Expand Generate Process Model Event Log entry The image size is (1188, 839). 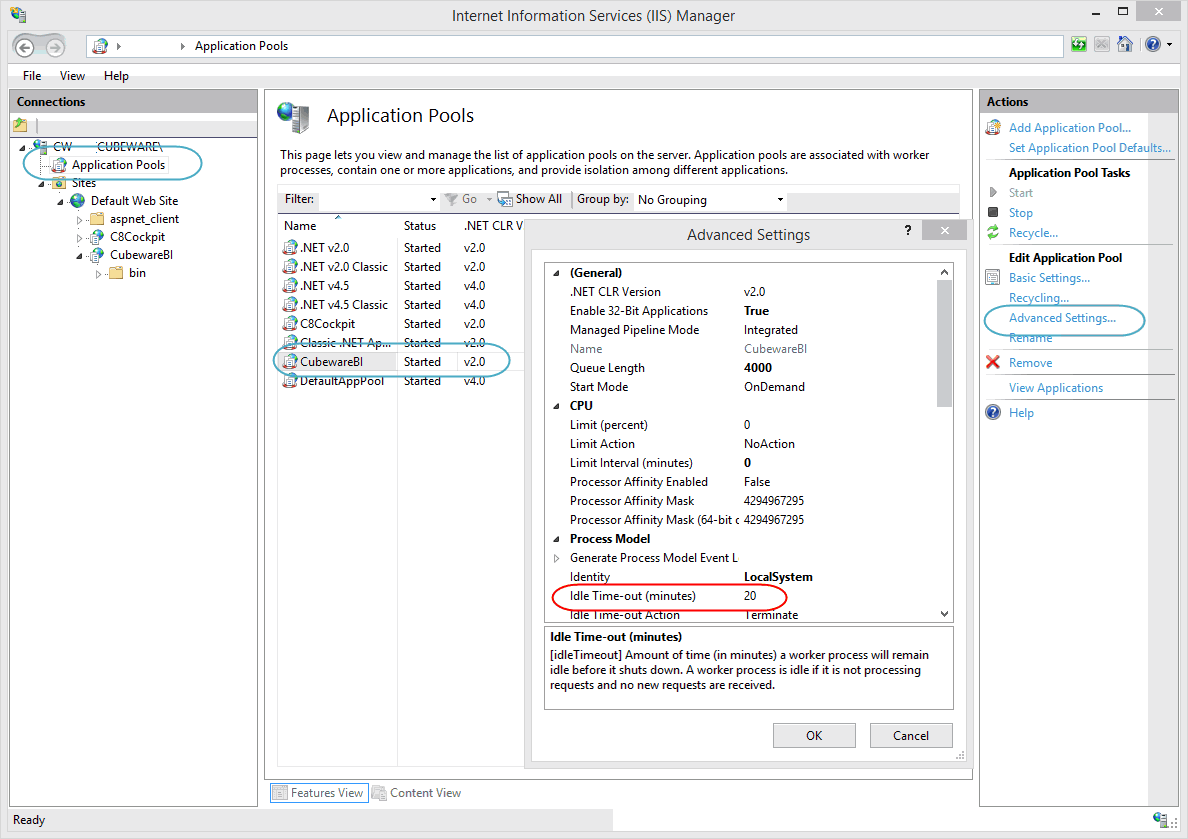point(556,559)
